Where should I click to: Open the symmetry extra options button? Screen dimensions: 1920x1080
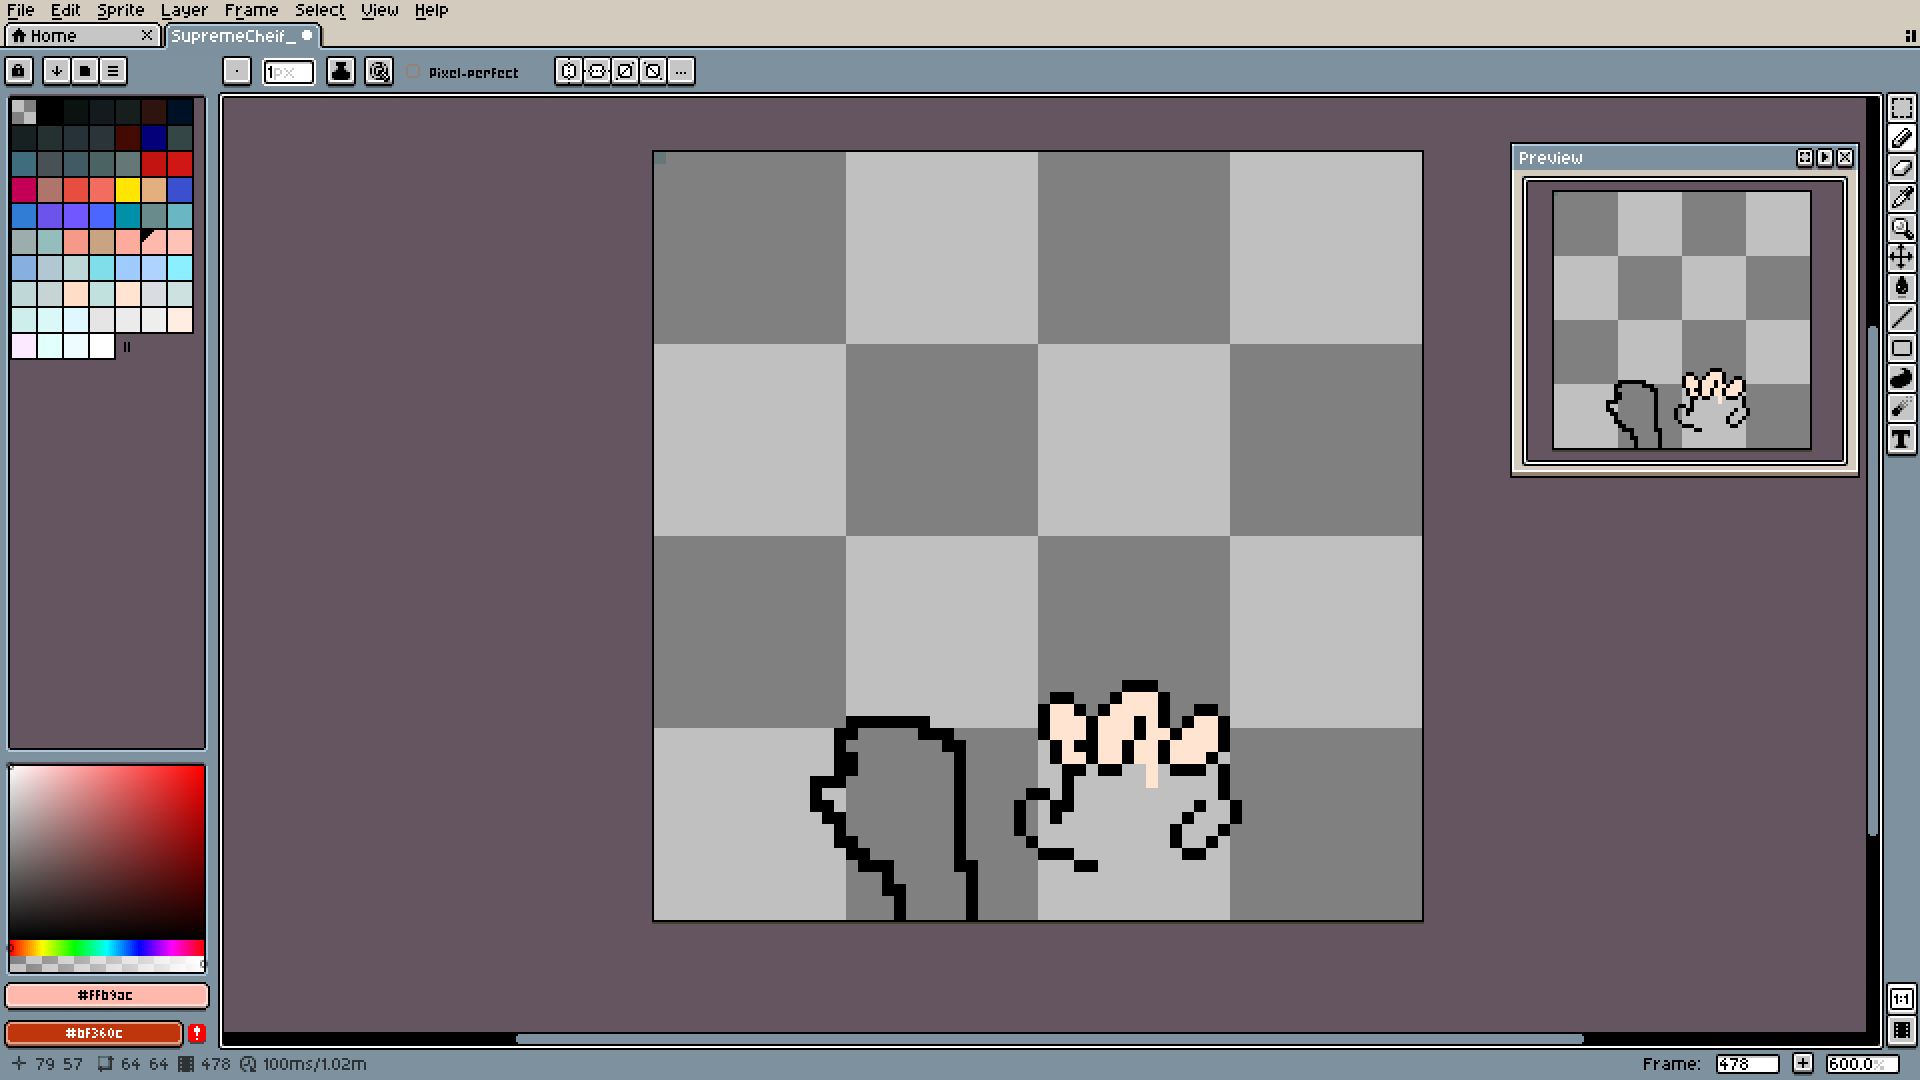tap(681, 71)
